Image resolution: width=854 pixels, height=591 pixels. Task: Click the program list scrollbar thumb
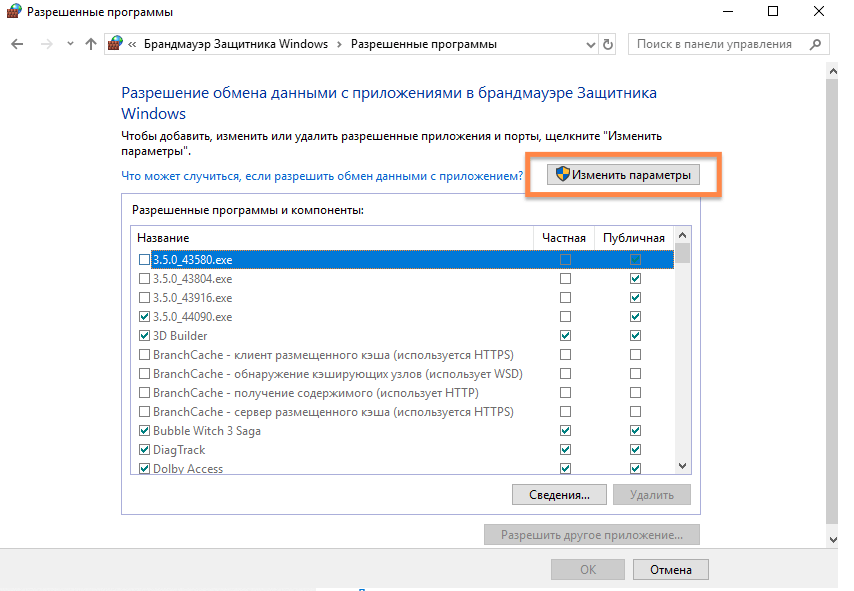pyautogui.click(x=682, y=253)
